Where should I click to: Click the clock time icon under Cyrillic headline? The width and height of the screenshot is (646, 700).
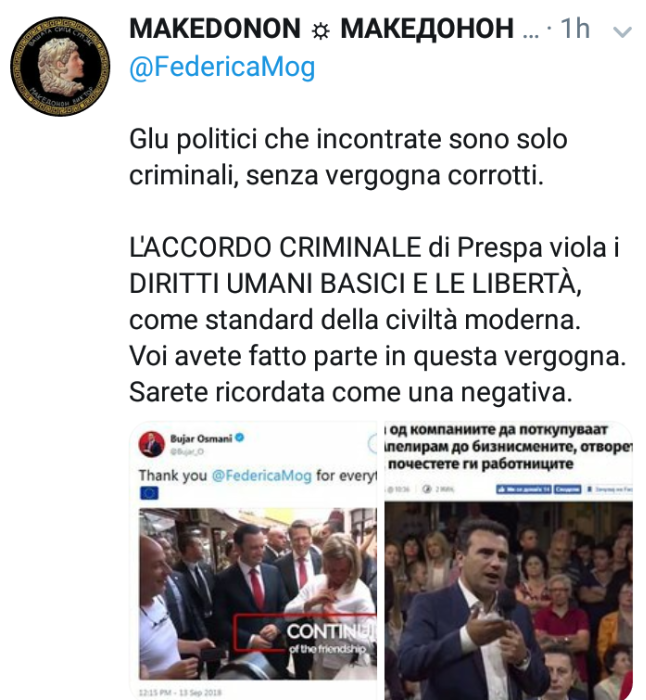pyautogui.click(x=391, y=489)
